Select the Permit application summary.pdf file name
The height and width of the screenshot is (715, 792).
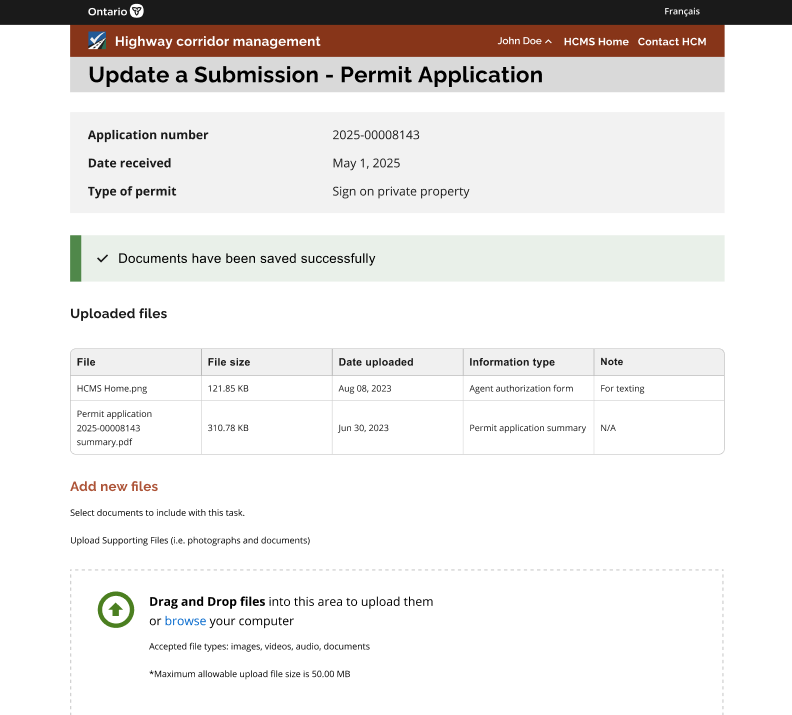pyautogui.click(x=114, y=427)
